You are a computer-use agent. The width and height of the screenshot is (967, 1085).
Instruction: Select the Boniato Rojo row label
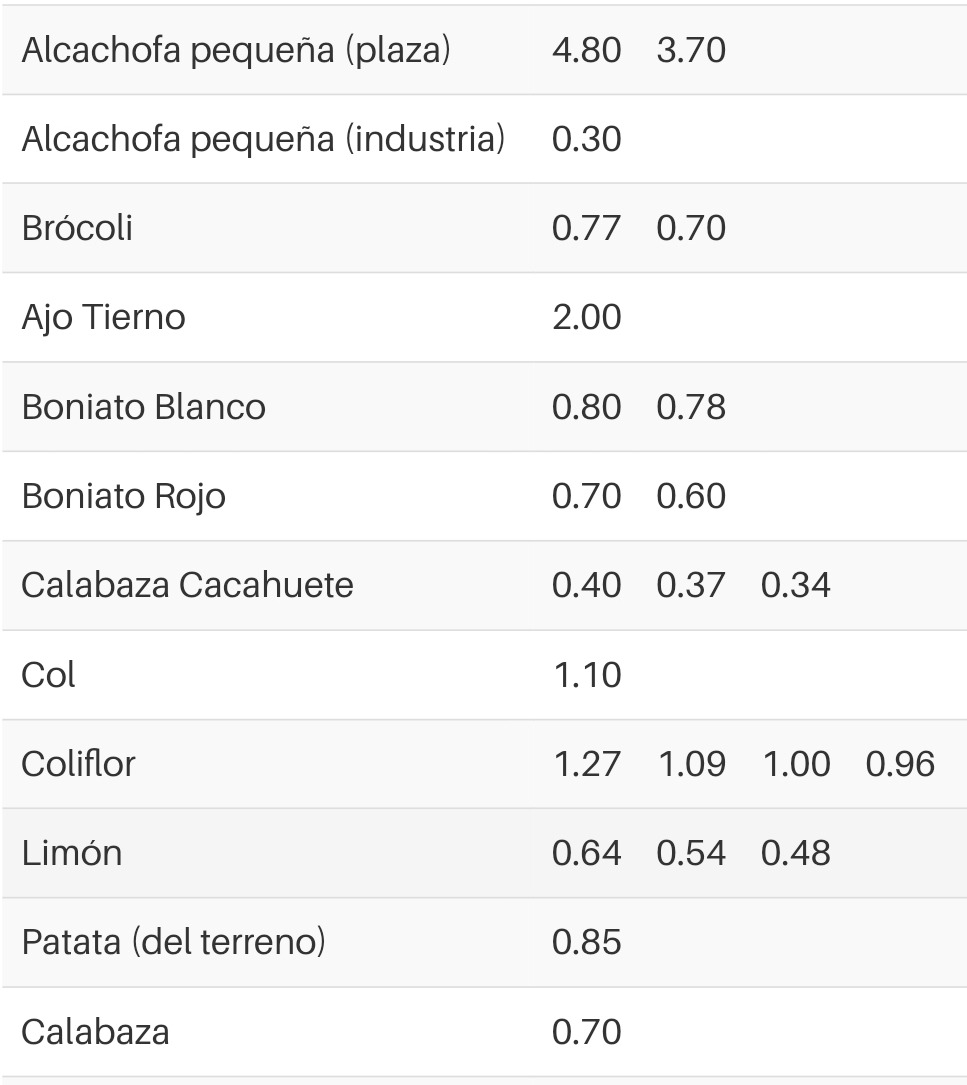pos(123,497)
